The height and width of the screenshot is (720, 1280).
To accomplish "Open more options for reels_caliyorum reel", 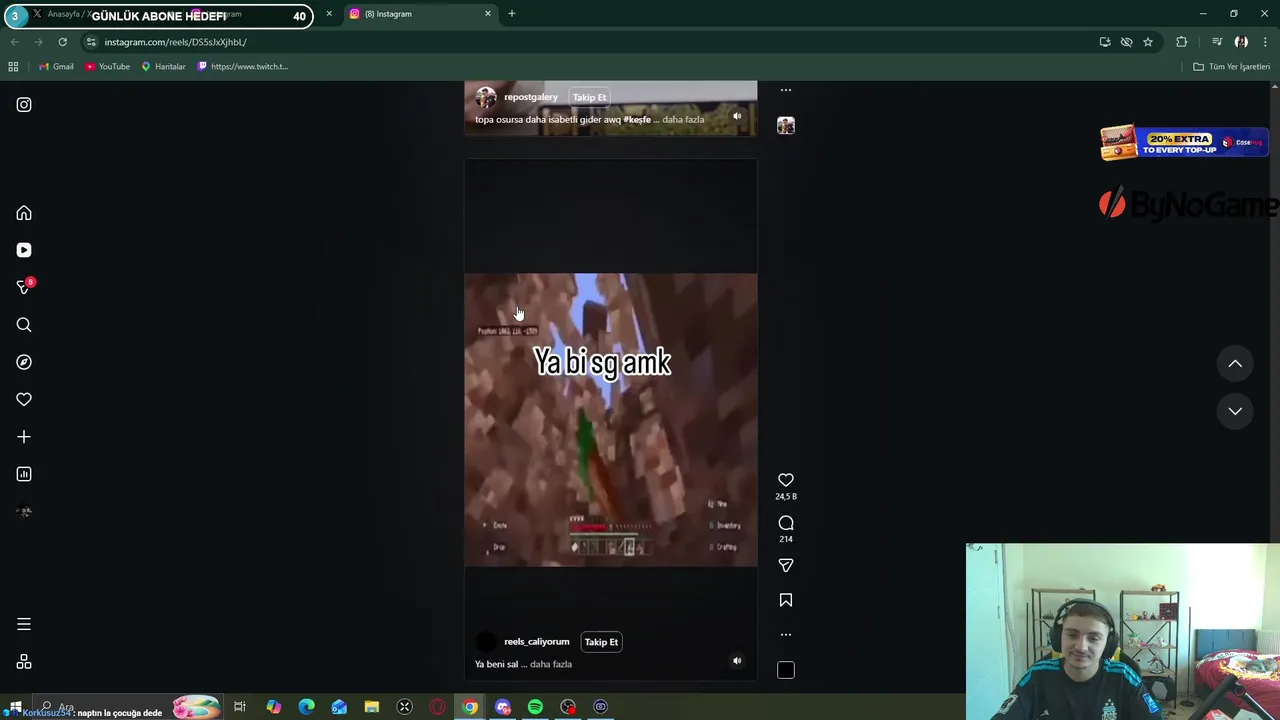I will click(x=786, y=634).
